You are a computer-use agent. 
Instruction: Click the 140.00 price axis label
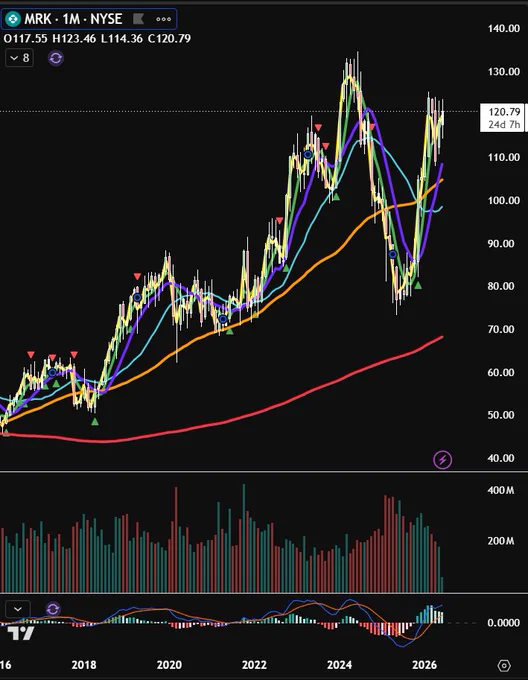504,29
